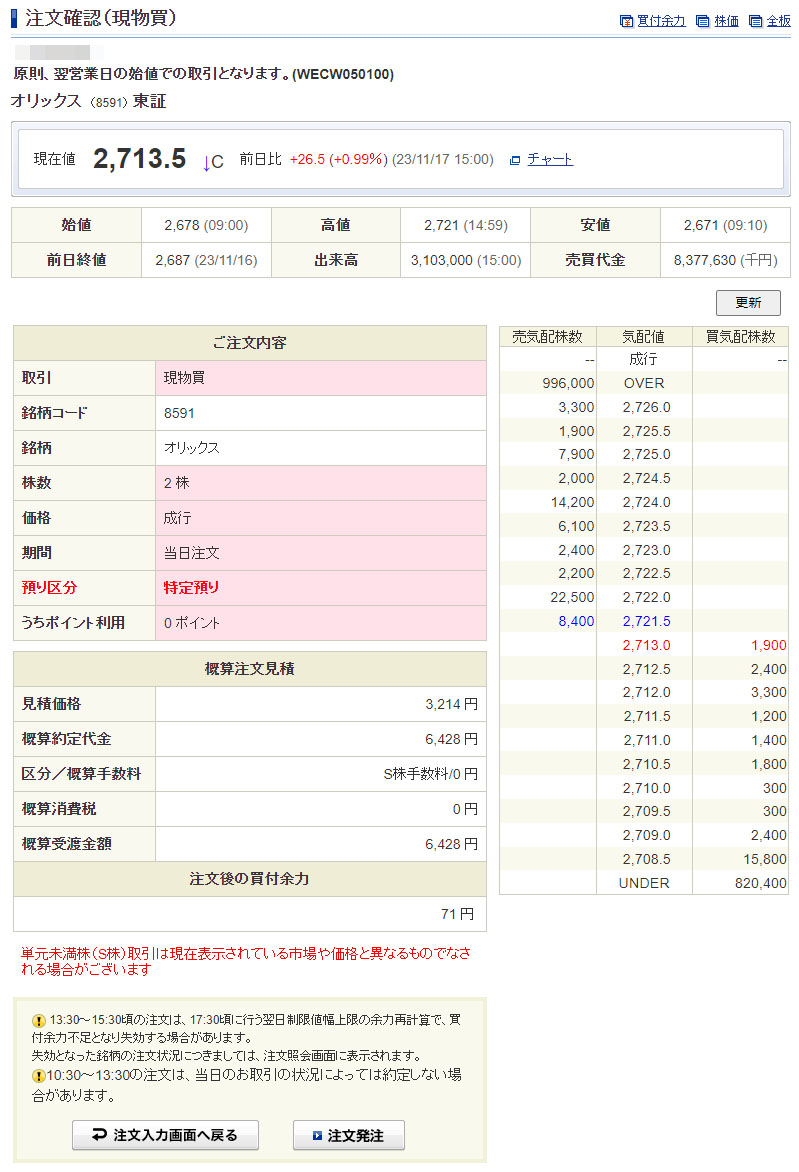Click the warning icon beside 13:30～15:30 notice

39,1021
